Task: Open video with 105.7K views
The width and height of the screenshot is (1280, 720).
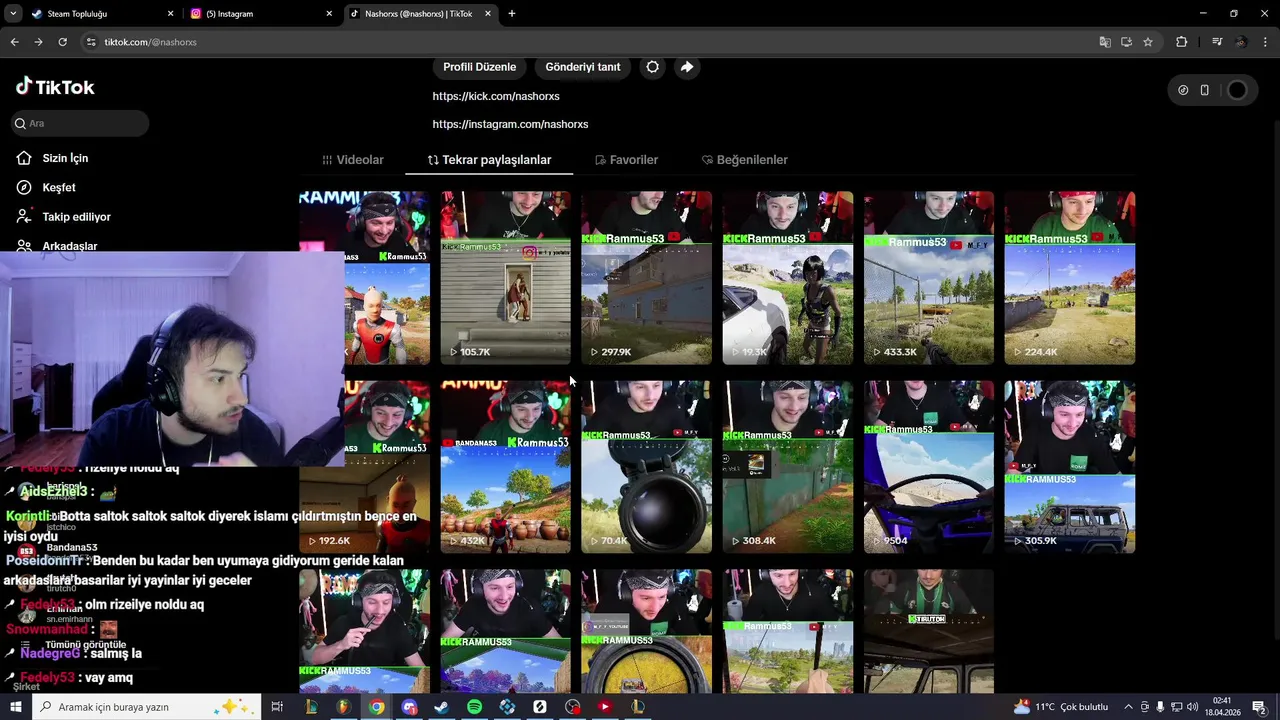Action: click(x=505, y=278)
